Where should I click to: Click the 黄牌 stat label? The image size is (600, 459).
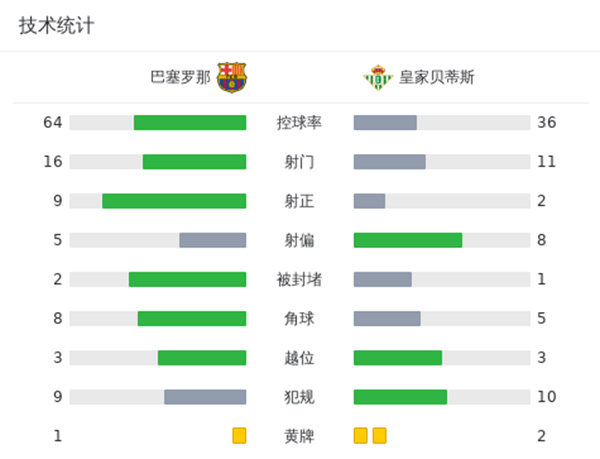(299, 436)
